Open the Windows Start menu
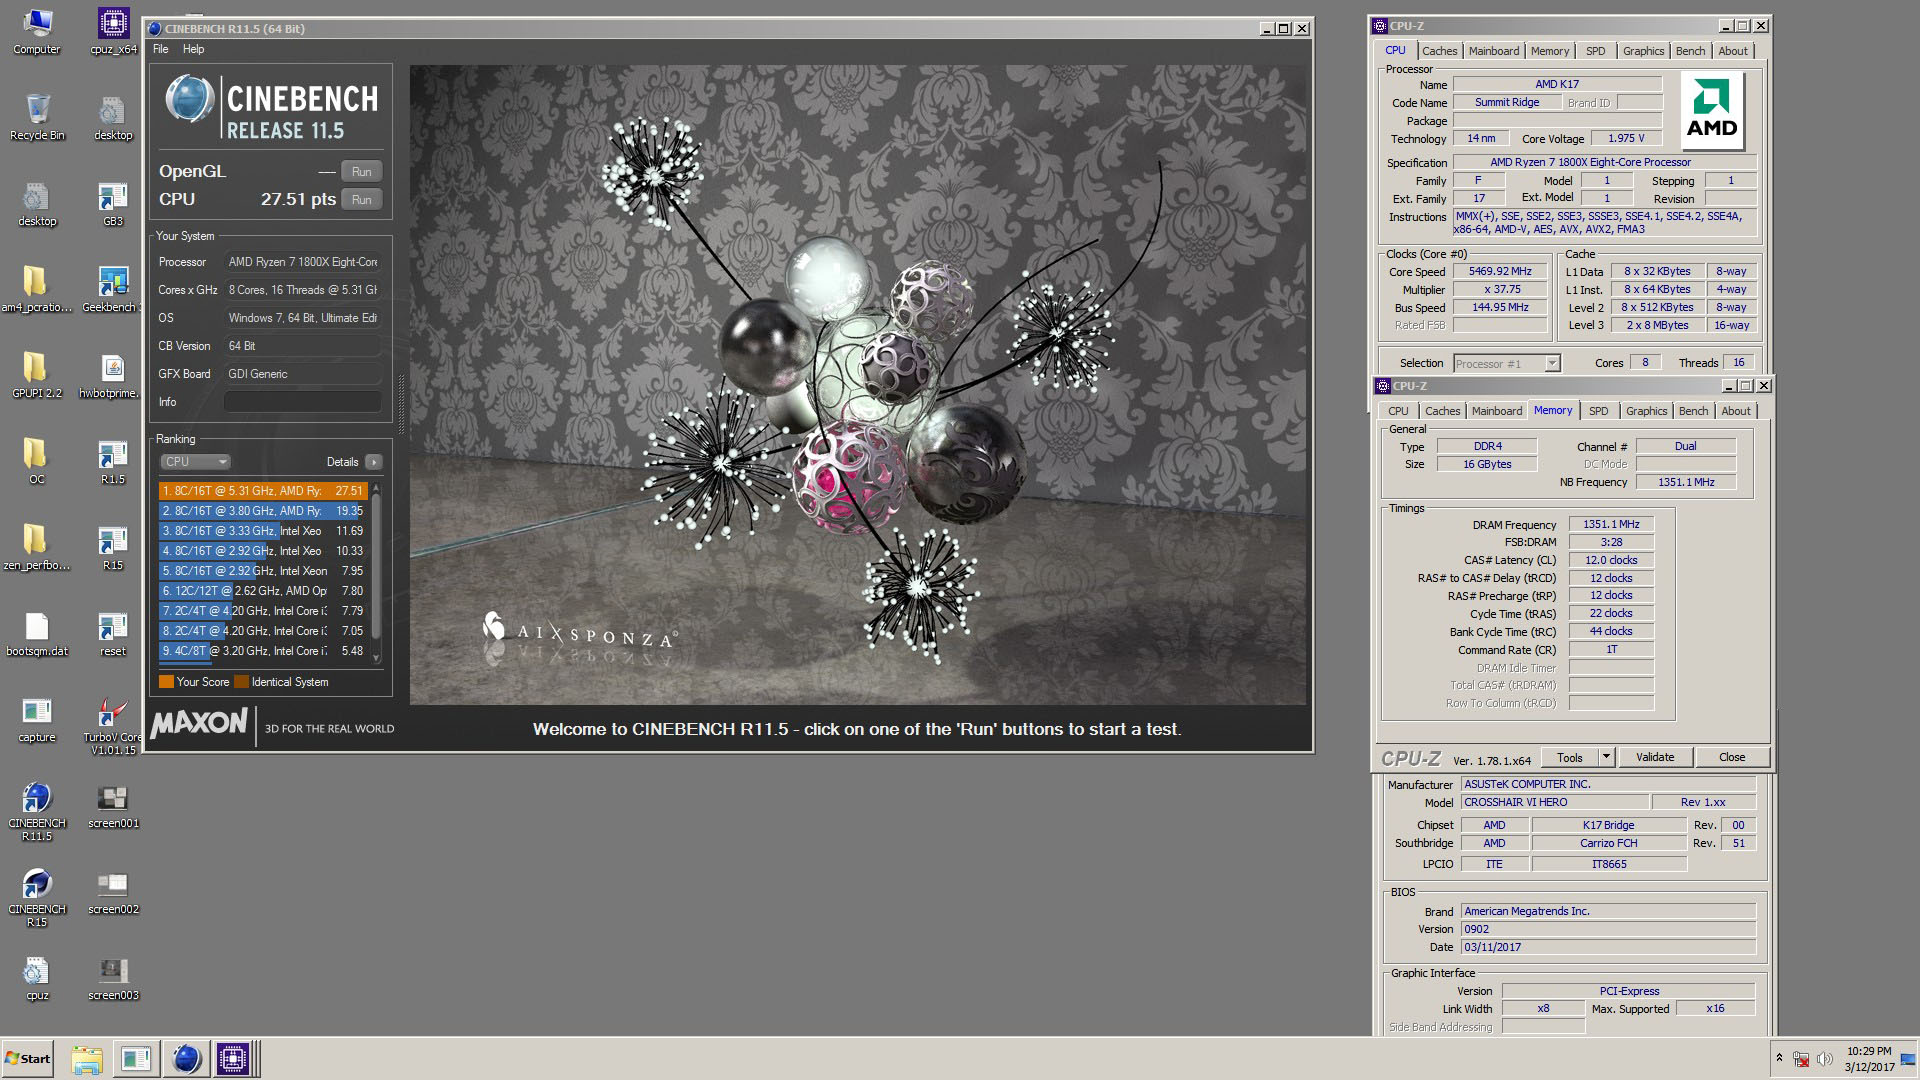The image size is (1920, 1080). coord(28,1059)
